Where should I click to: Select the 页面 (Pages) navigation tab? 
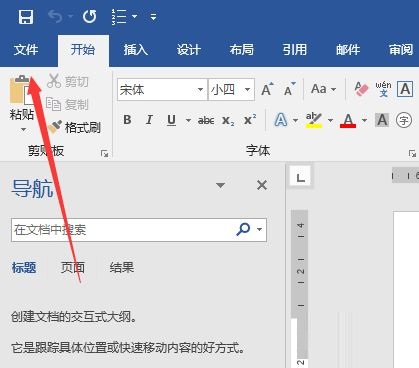73,267
